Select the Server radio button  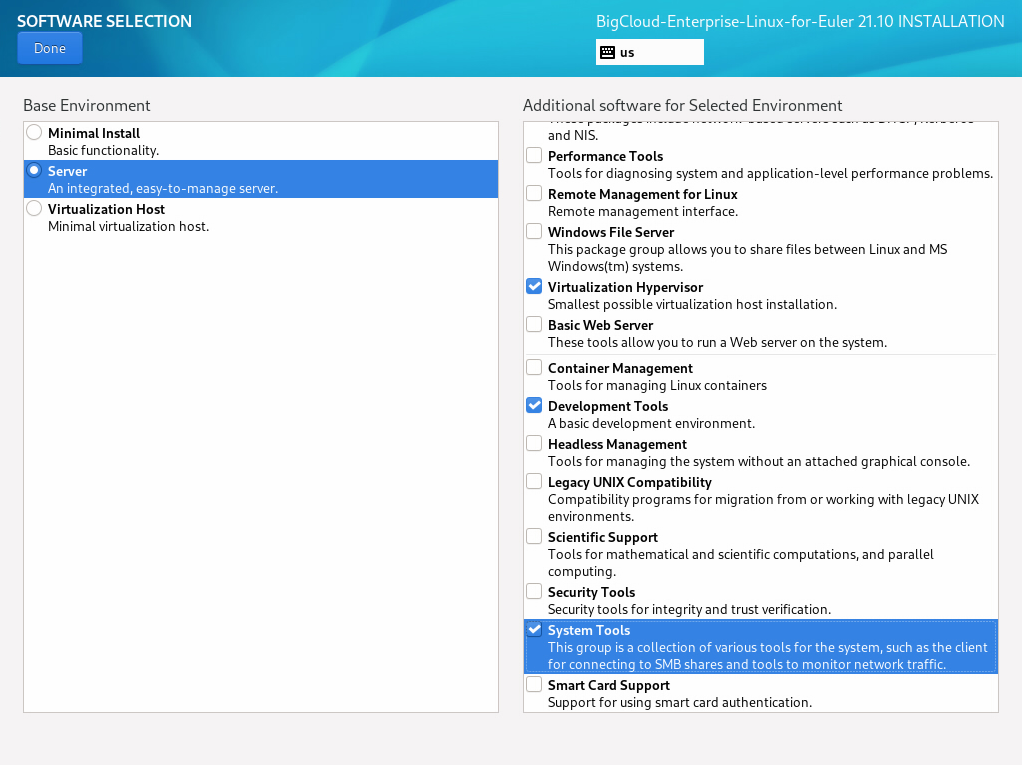35,171
